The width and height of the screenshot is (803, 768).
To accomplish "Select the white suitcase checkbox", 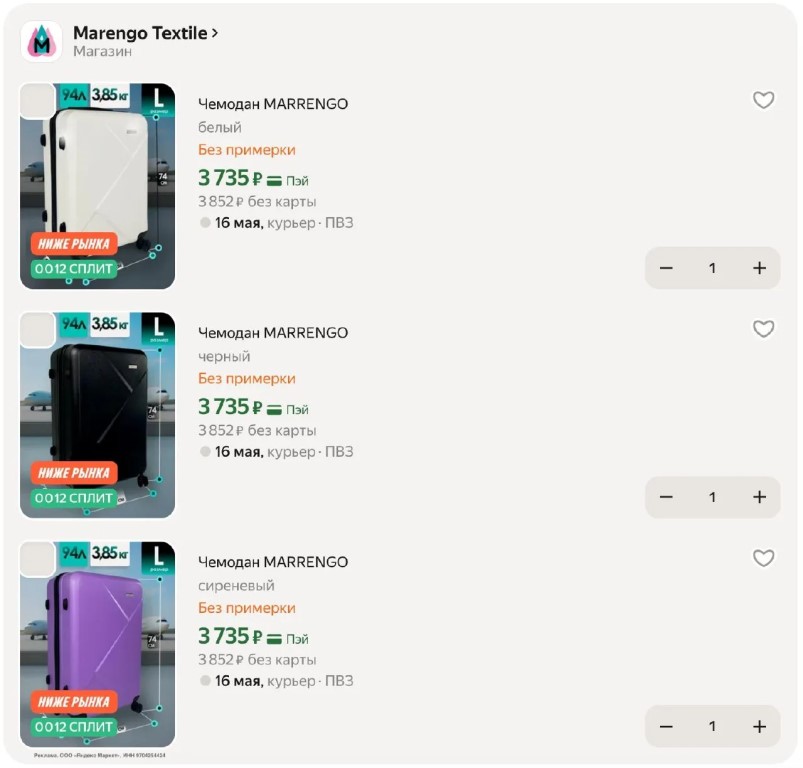I will click(38, 101).
